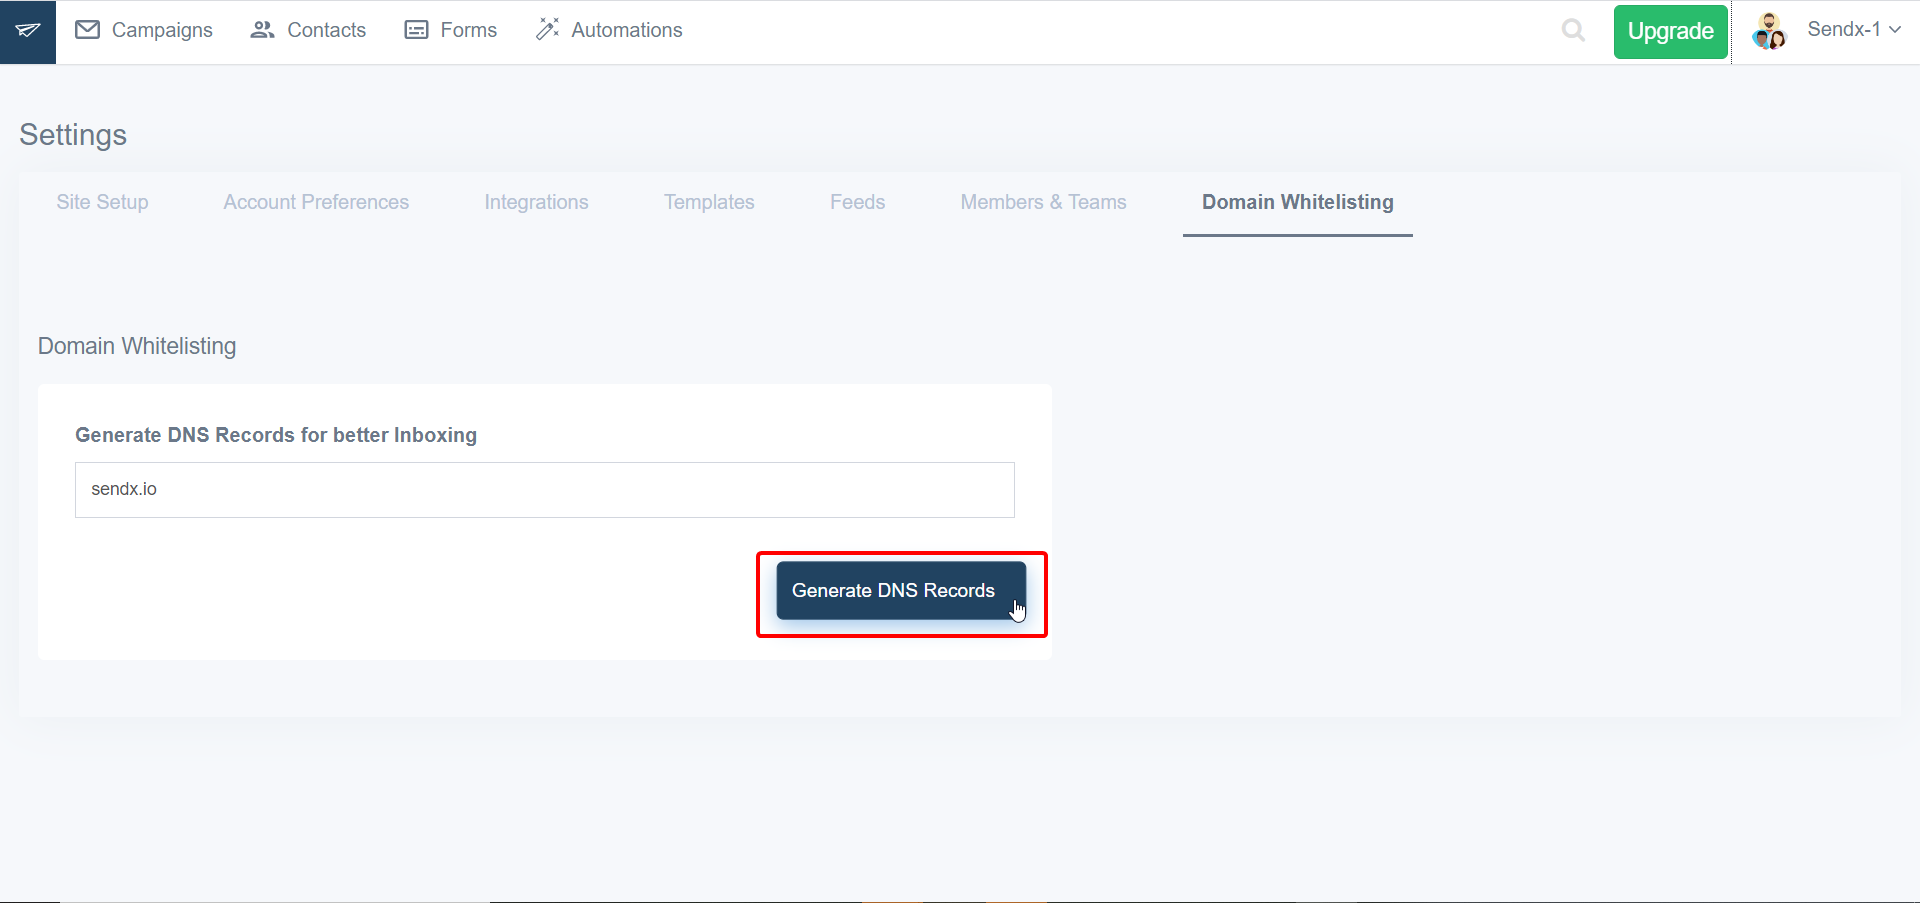Open the Campaigns menu
Viewport: 1920px width, 903px height.
point(162,30)
